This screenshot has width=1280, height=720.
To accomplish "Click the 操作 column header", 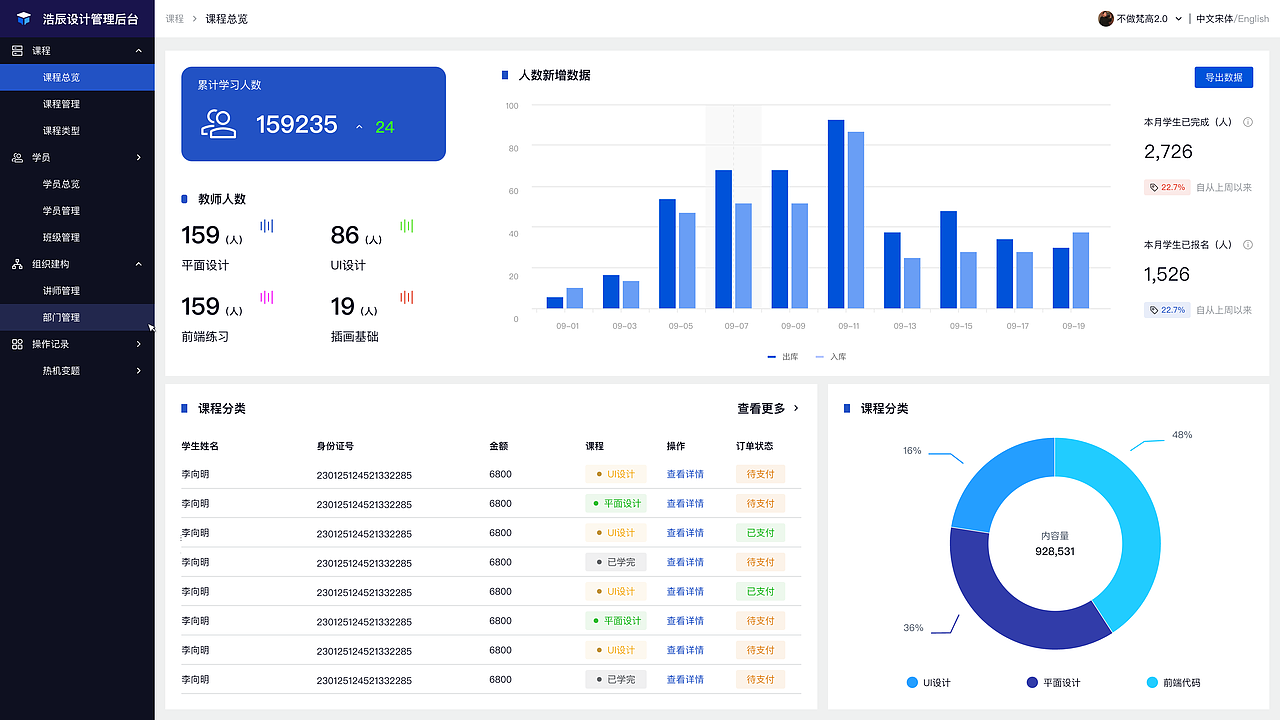I will 676,446.
